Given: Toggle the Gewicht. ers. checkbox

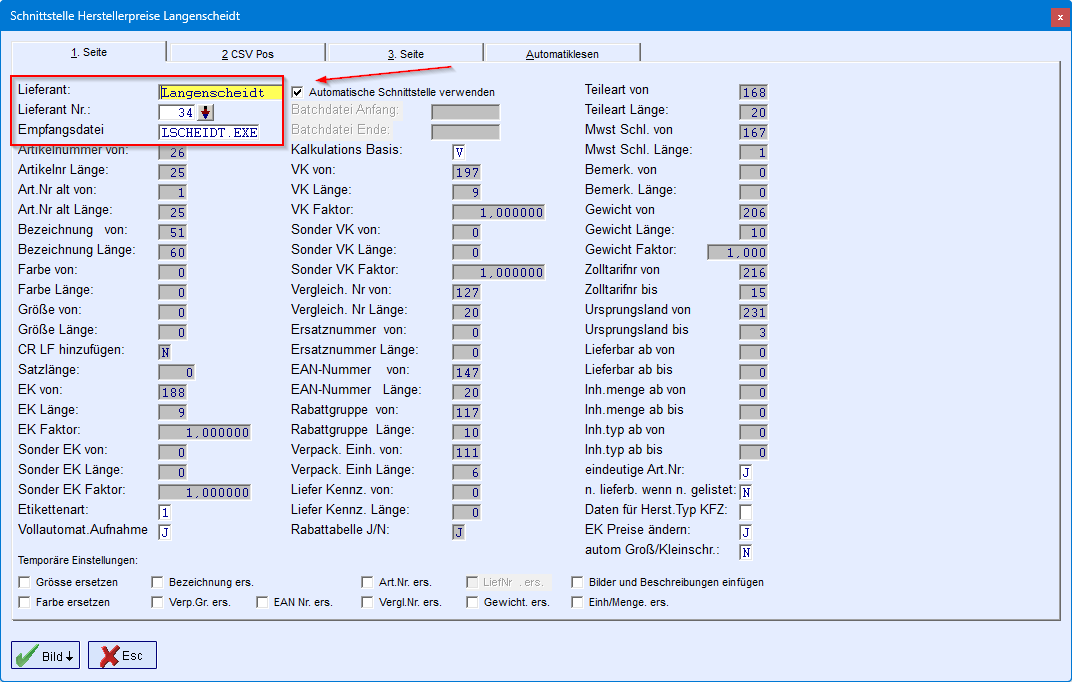Looking at the screenshot, I should 472,602.
